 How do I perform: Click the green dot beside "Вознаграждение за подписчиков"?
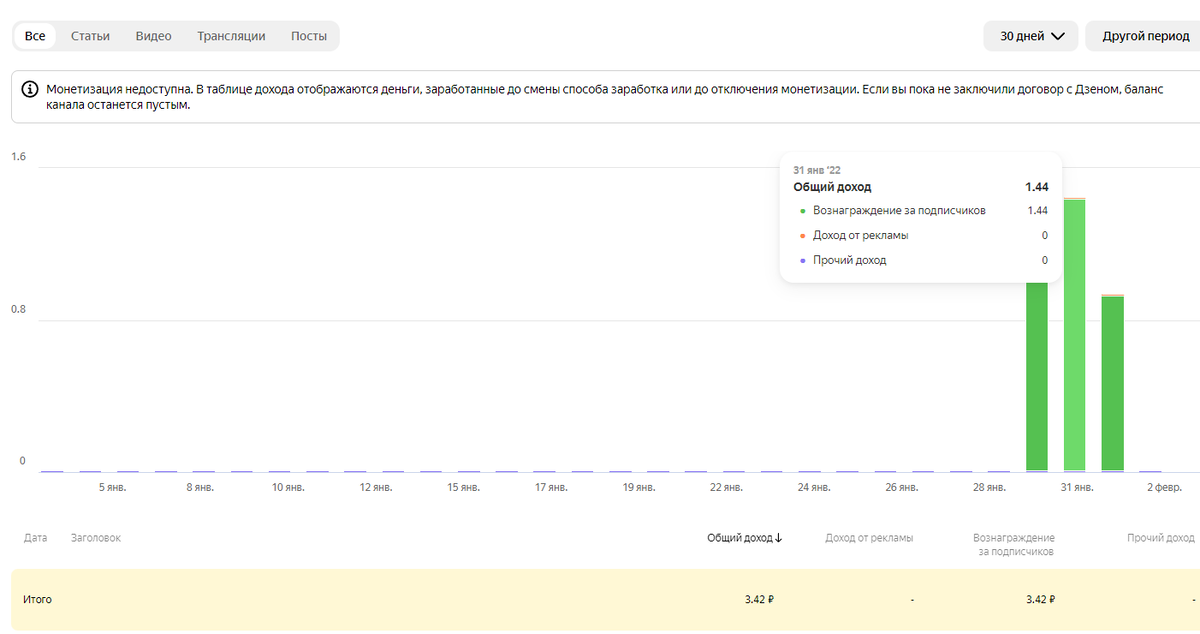(802, 211)
